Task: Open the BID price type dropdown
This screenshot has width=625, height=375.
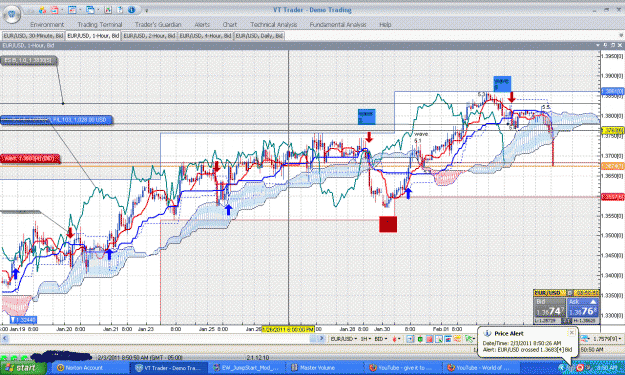Action: (381, 339)
